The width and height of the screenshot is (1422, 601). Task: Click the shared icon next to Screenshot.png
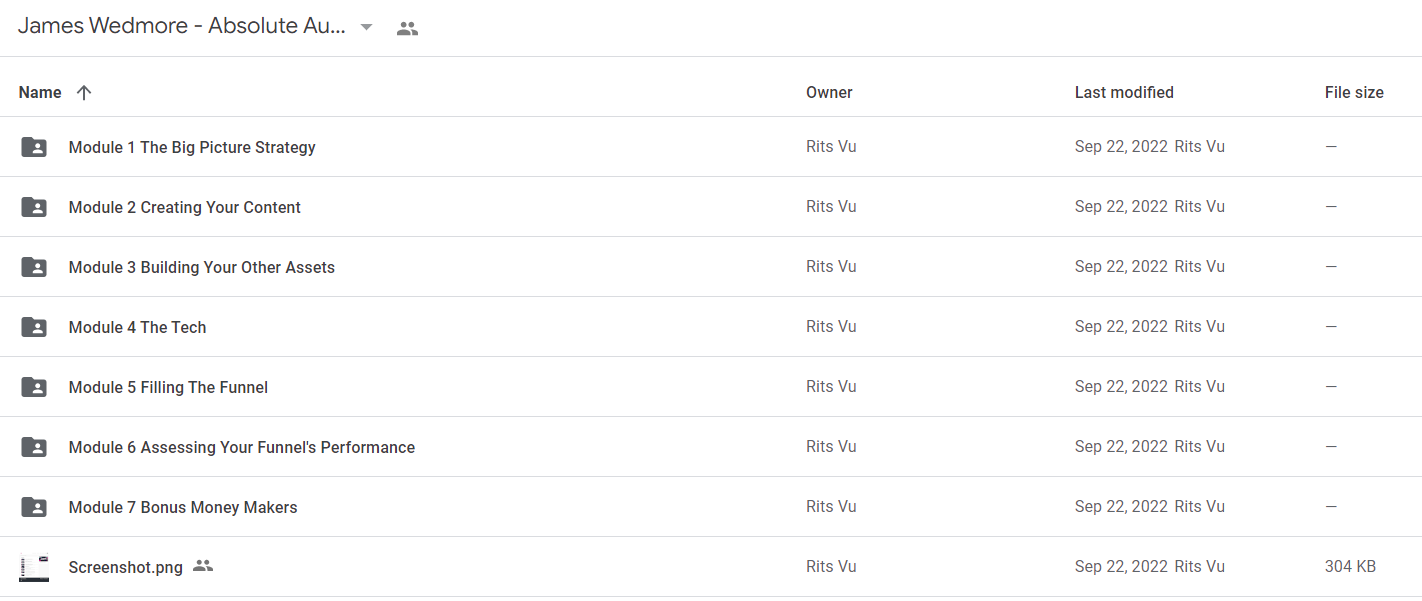pyautogui.click(x=203, y=566)
